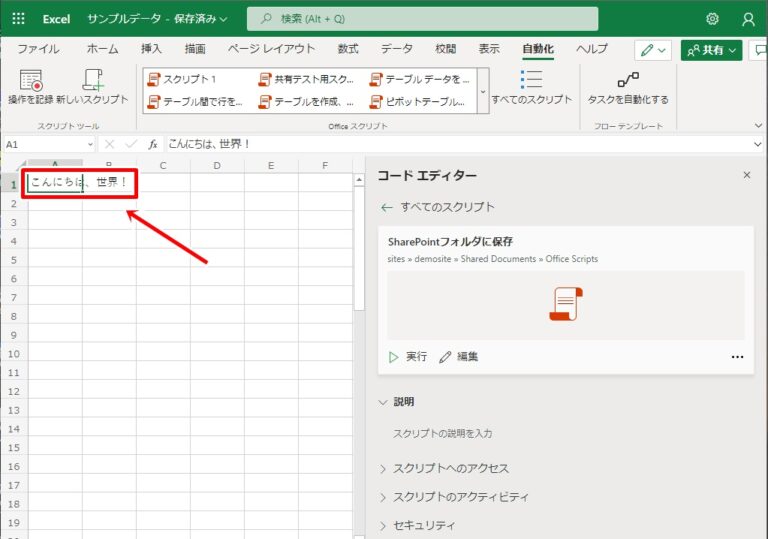Click the fx insert function icon
This screenshot has height=539, width=768.
pos(153,144)
